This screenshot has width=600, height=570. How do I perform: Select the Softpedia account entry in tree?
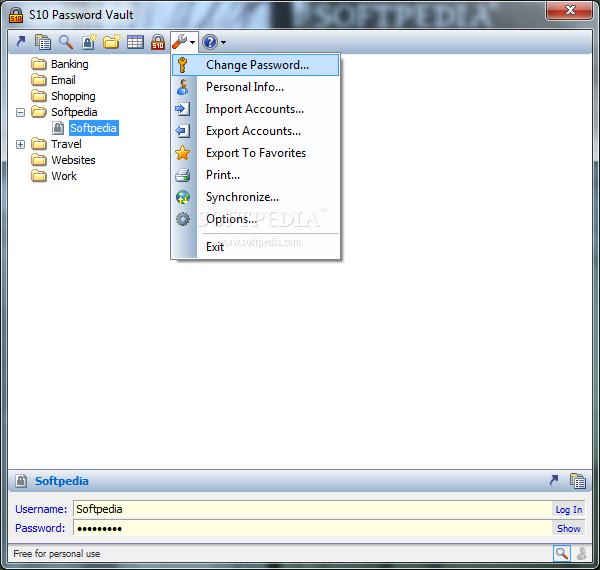point(94,128)
